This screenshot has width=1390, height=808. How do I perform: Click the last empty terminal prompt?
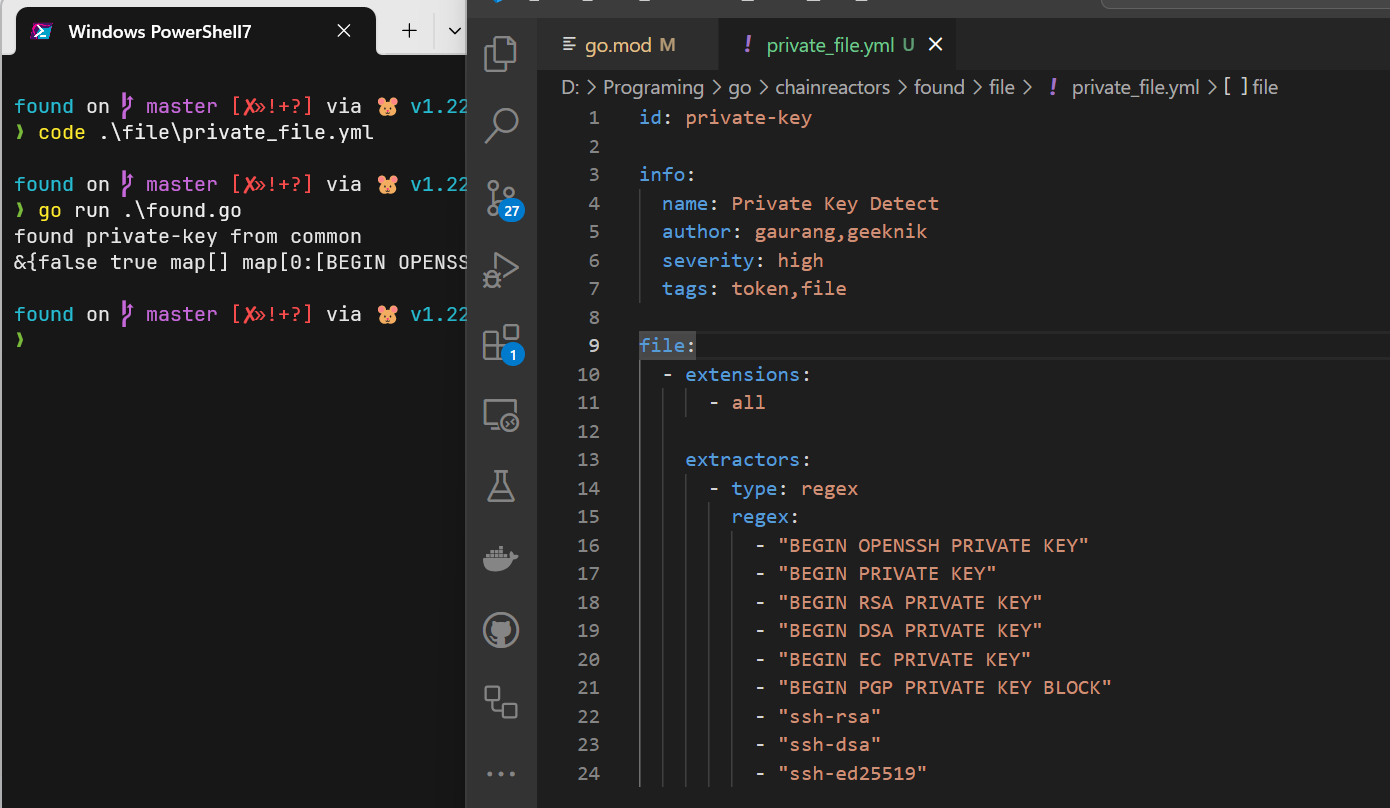click(x=19, y=340)
